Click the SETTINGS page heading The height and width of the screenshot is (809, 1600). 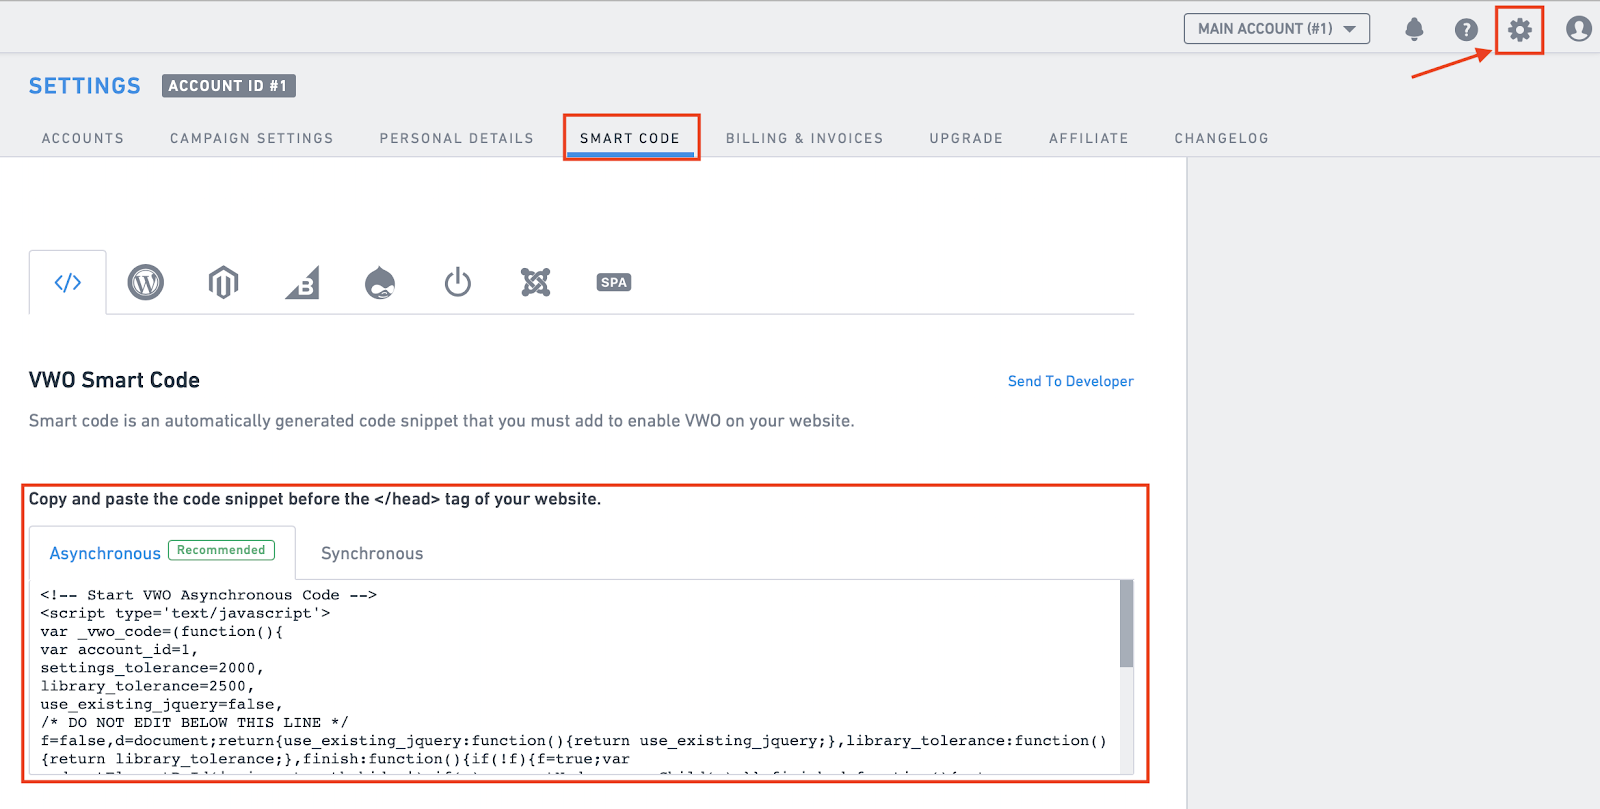click(x=85, y=86)
